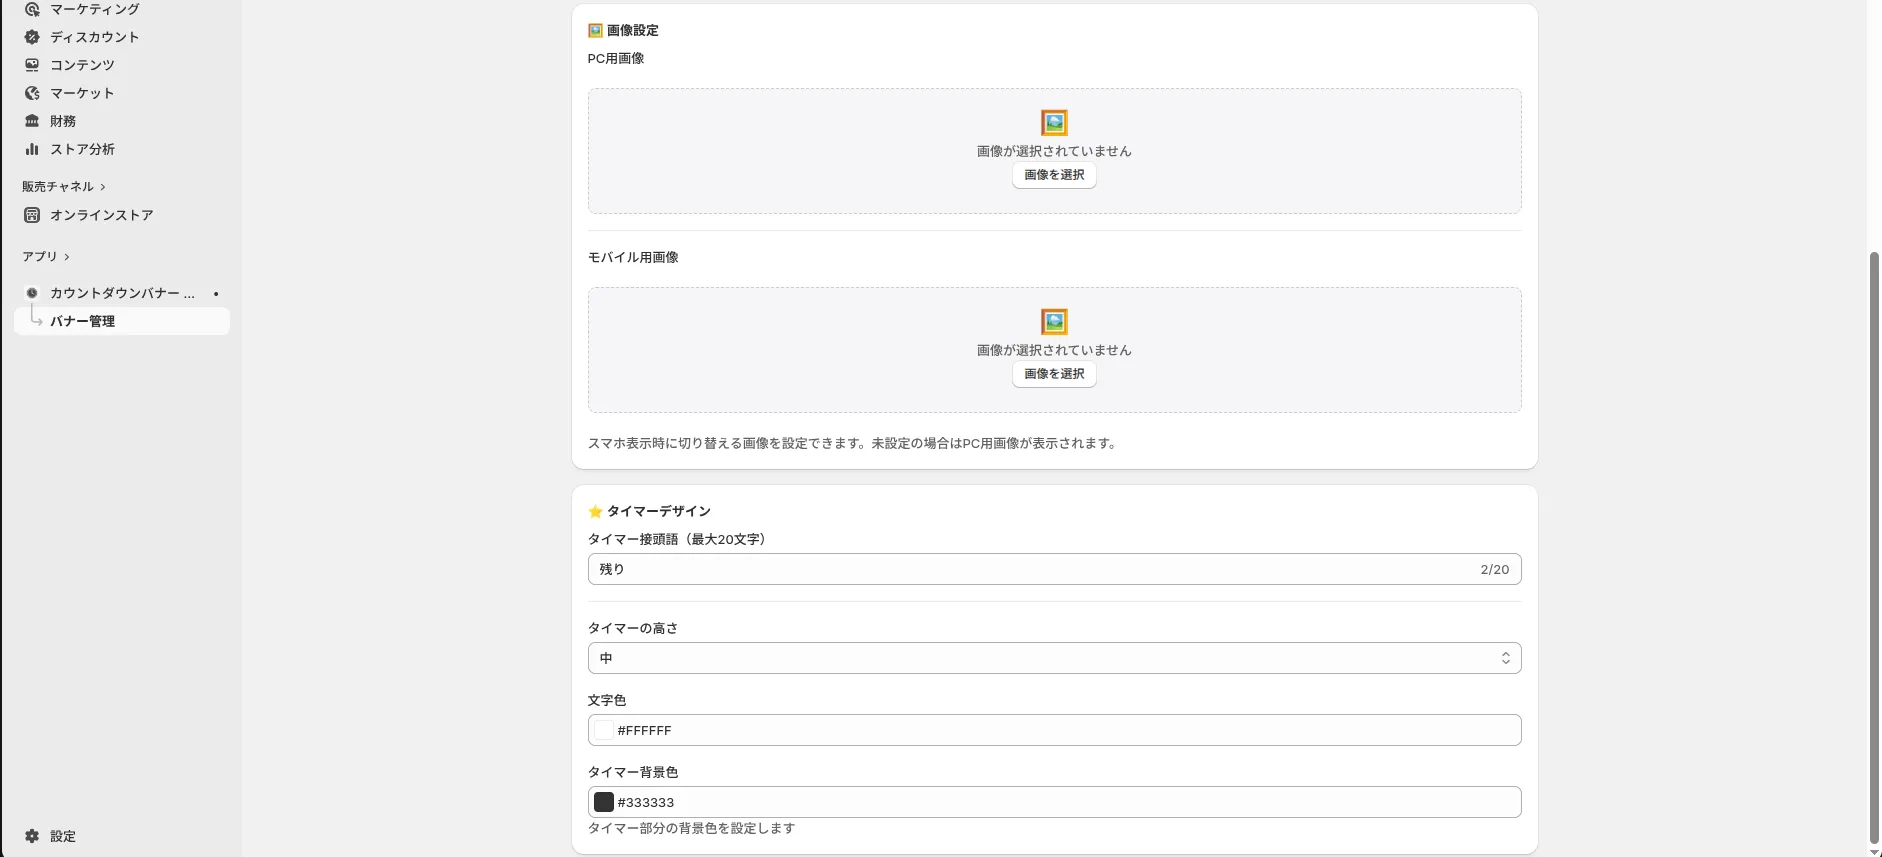Click the Markets globe icon

(x=32, y=93)
